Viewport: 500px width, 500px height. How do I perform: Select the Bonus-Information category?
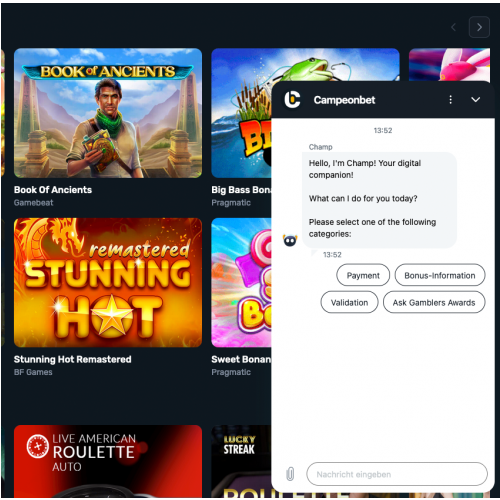440,275
